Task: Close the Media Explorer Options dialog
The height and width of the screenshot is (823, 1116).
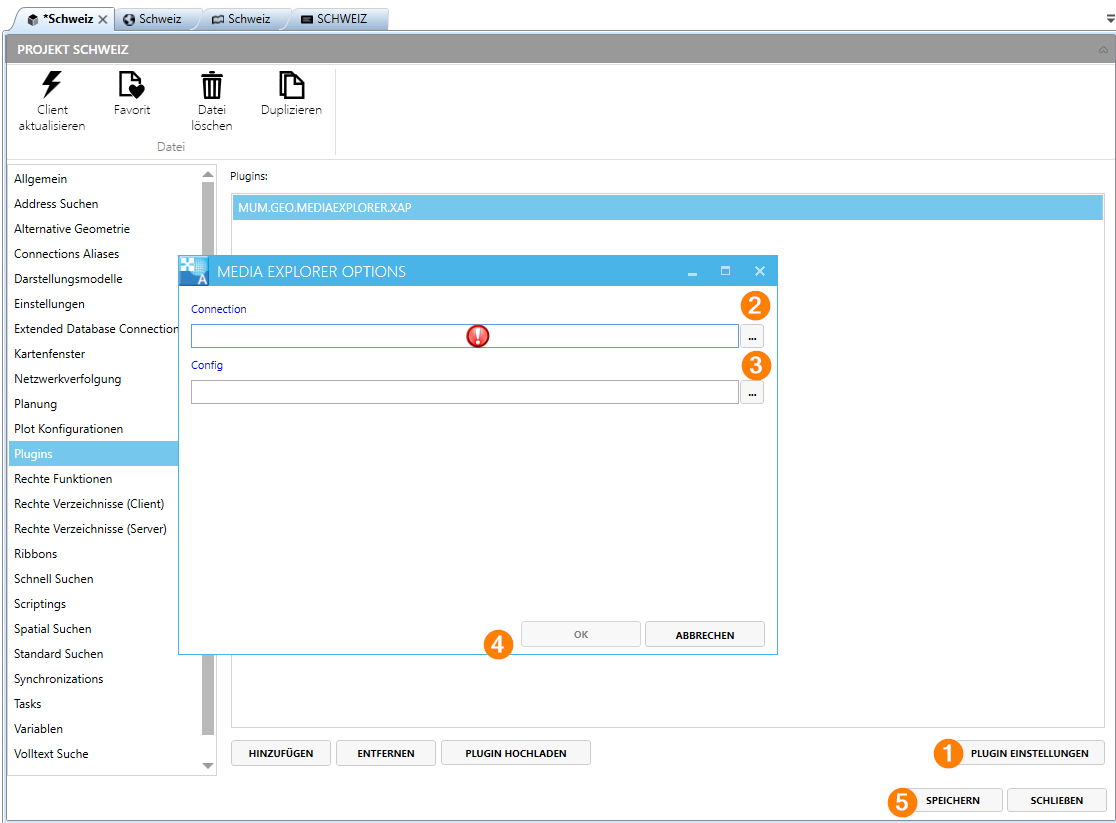Action: (x=759, y=271)
